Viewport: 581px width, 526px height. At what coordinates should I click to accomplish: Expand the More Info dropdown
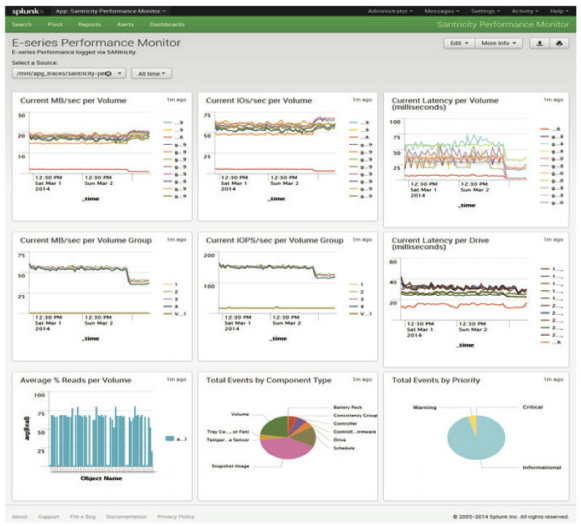[499, 43]
